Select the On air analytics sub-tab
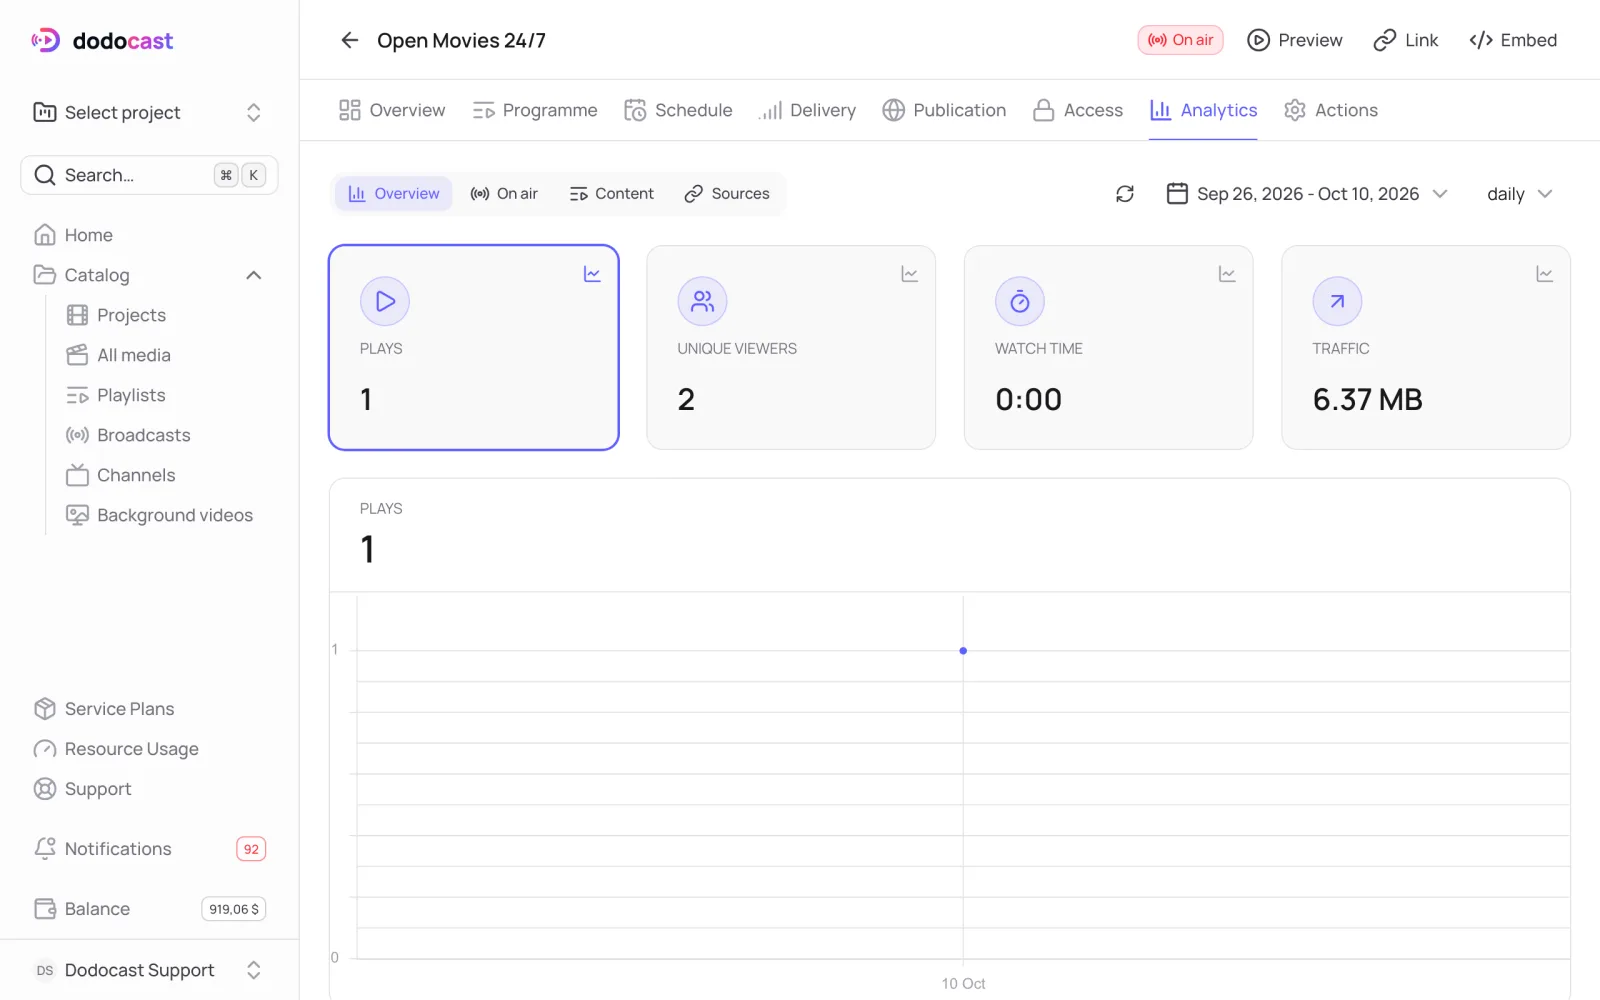1600x1000 pixels. (x=504, y=194)
